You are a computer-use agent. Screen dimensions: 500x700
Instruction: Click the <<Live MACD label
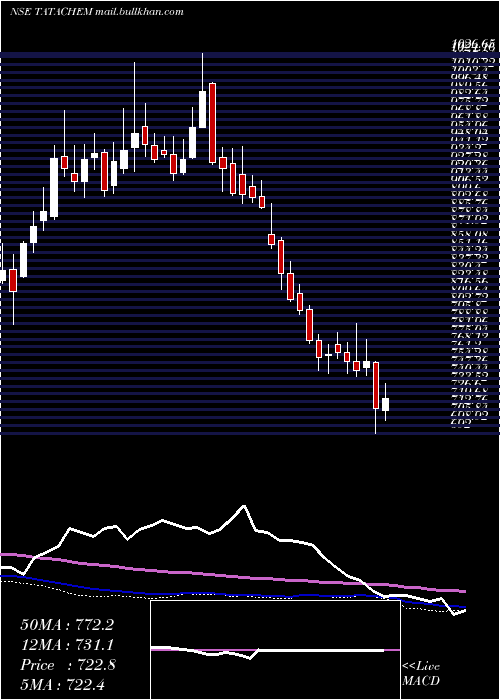pyautogui.click(x=421, y=674)
